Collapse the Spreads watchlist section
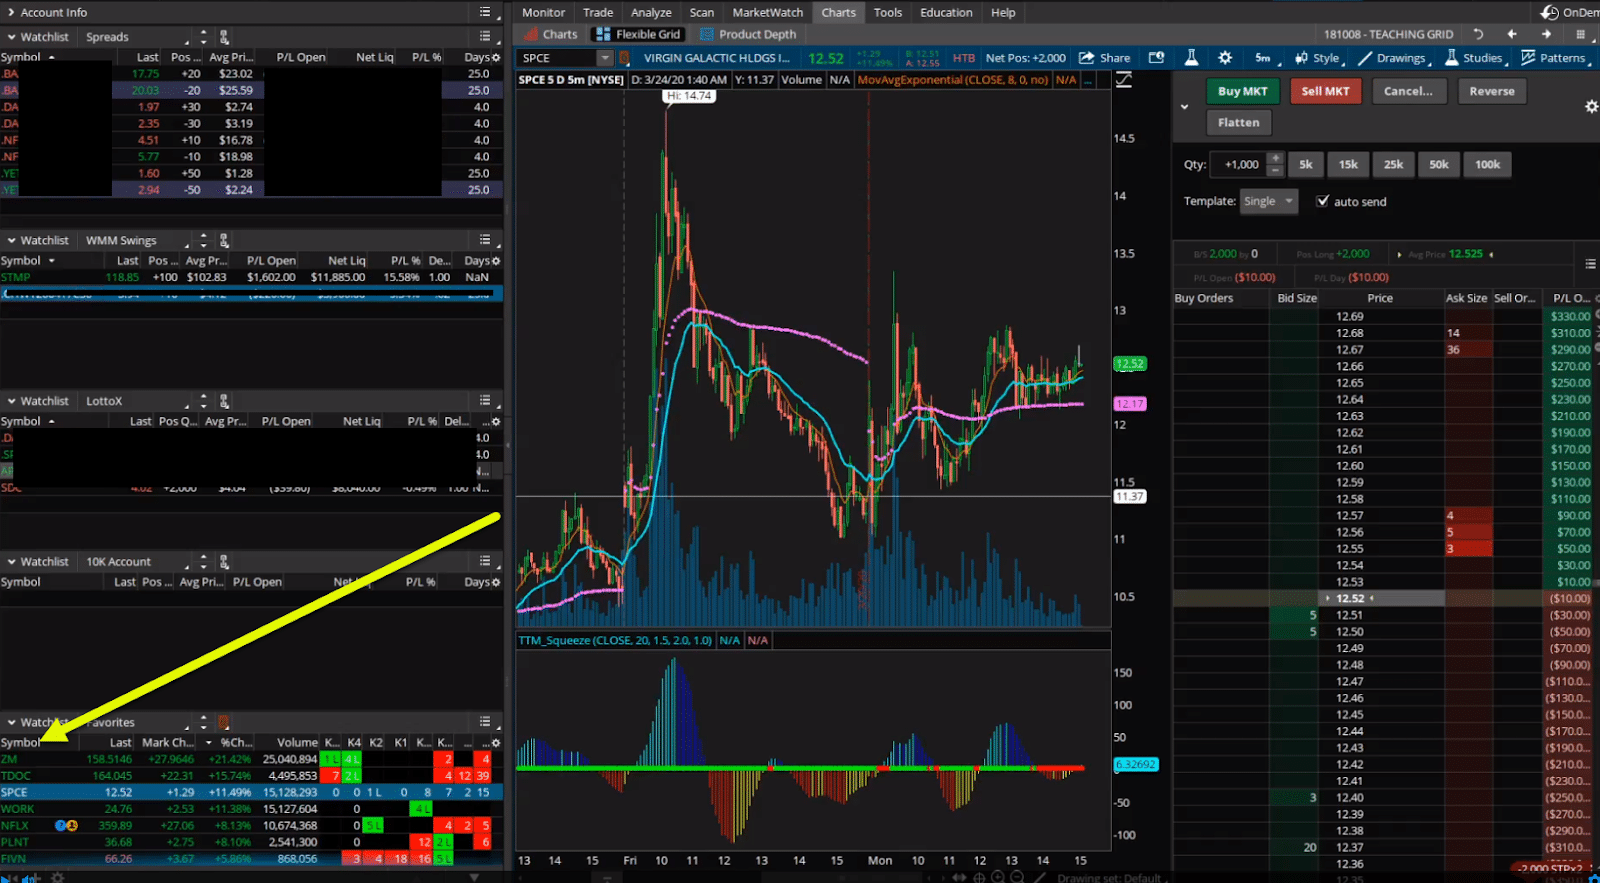 [x=12, y=37]
